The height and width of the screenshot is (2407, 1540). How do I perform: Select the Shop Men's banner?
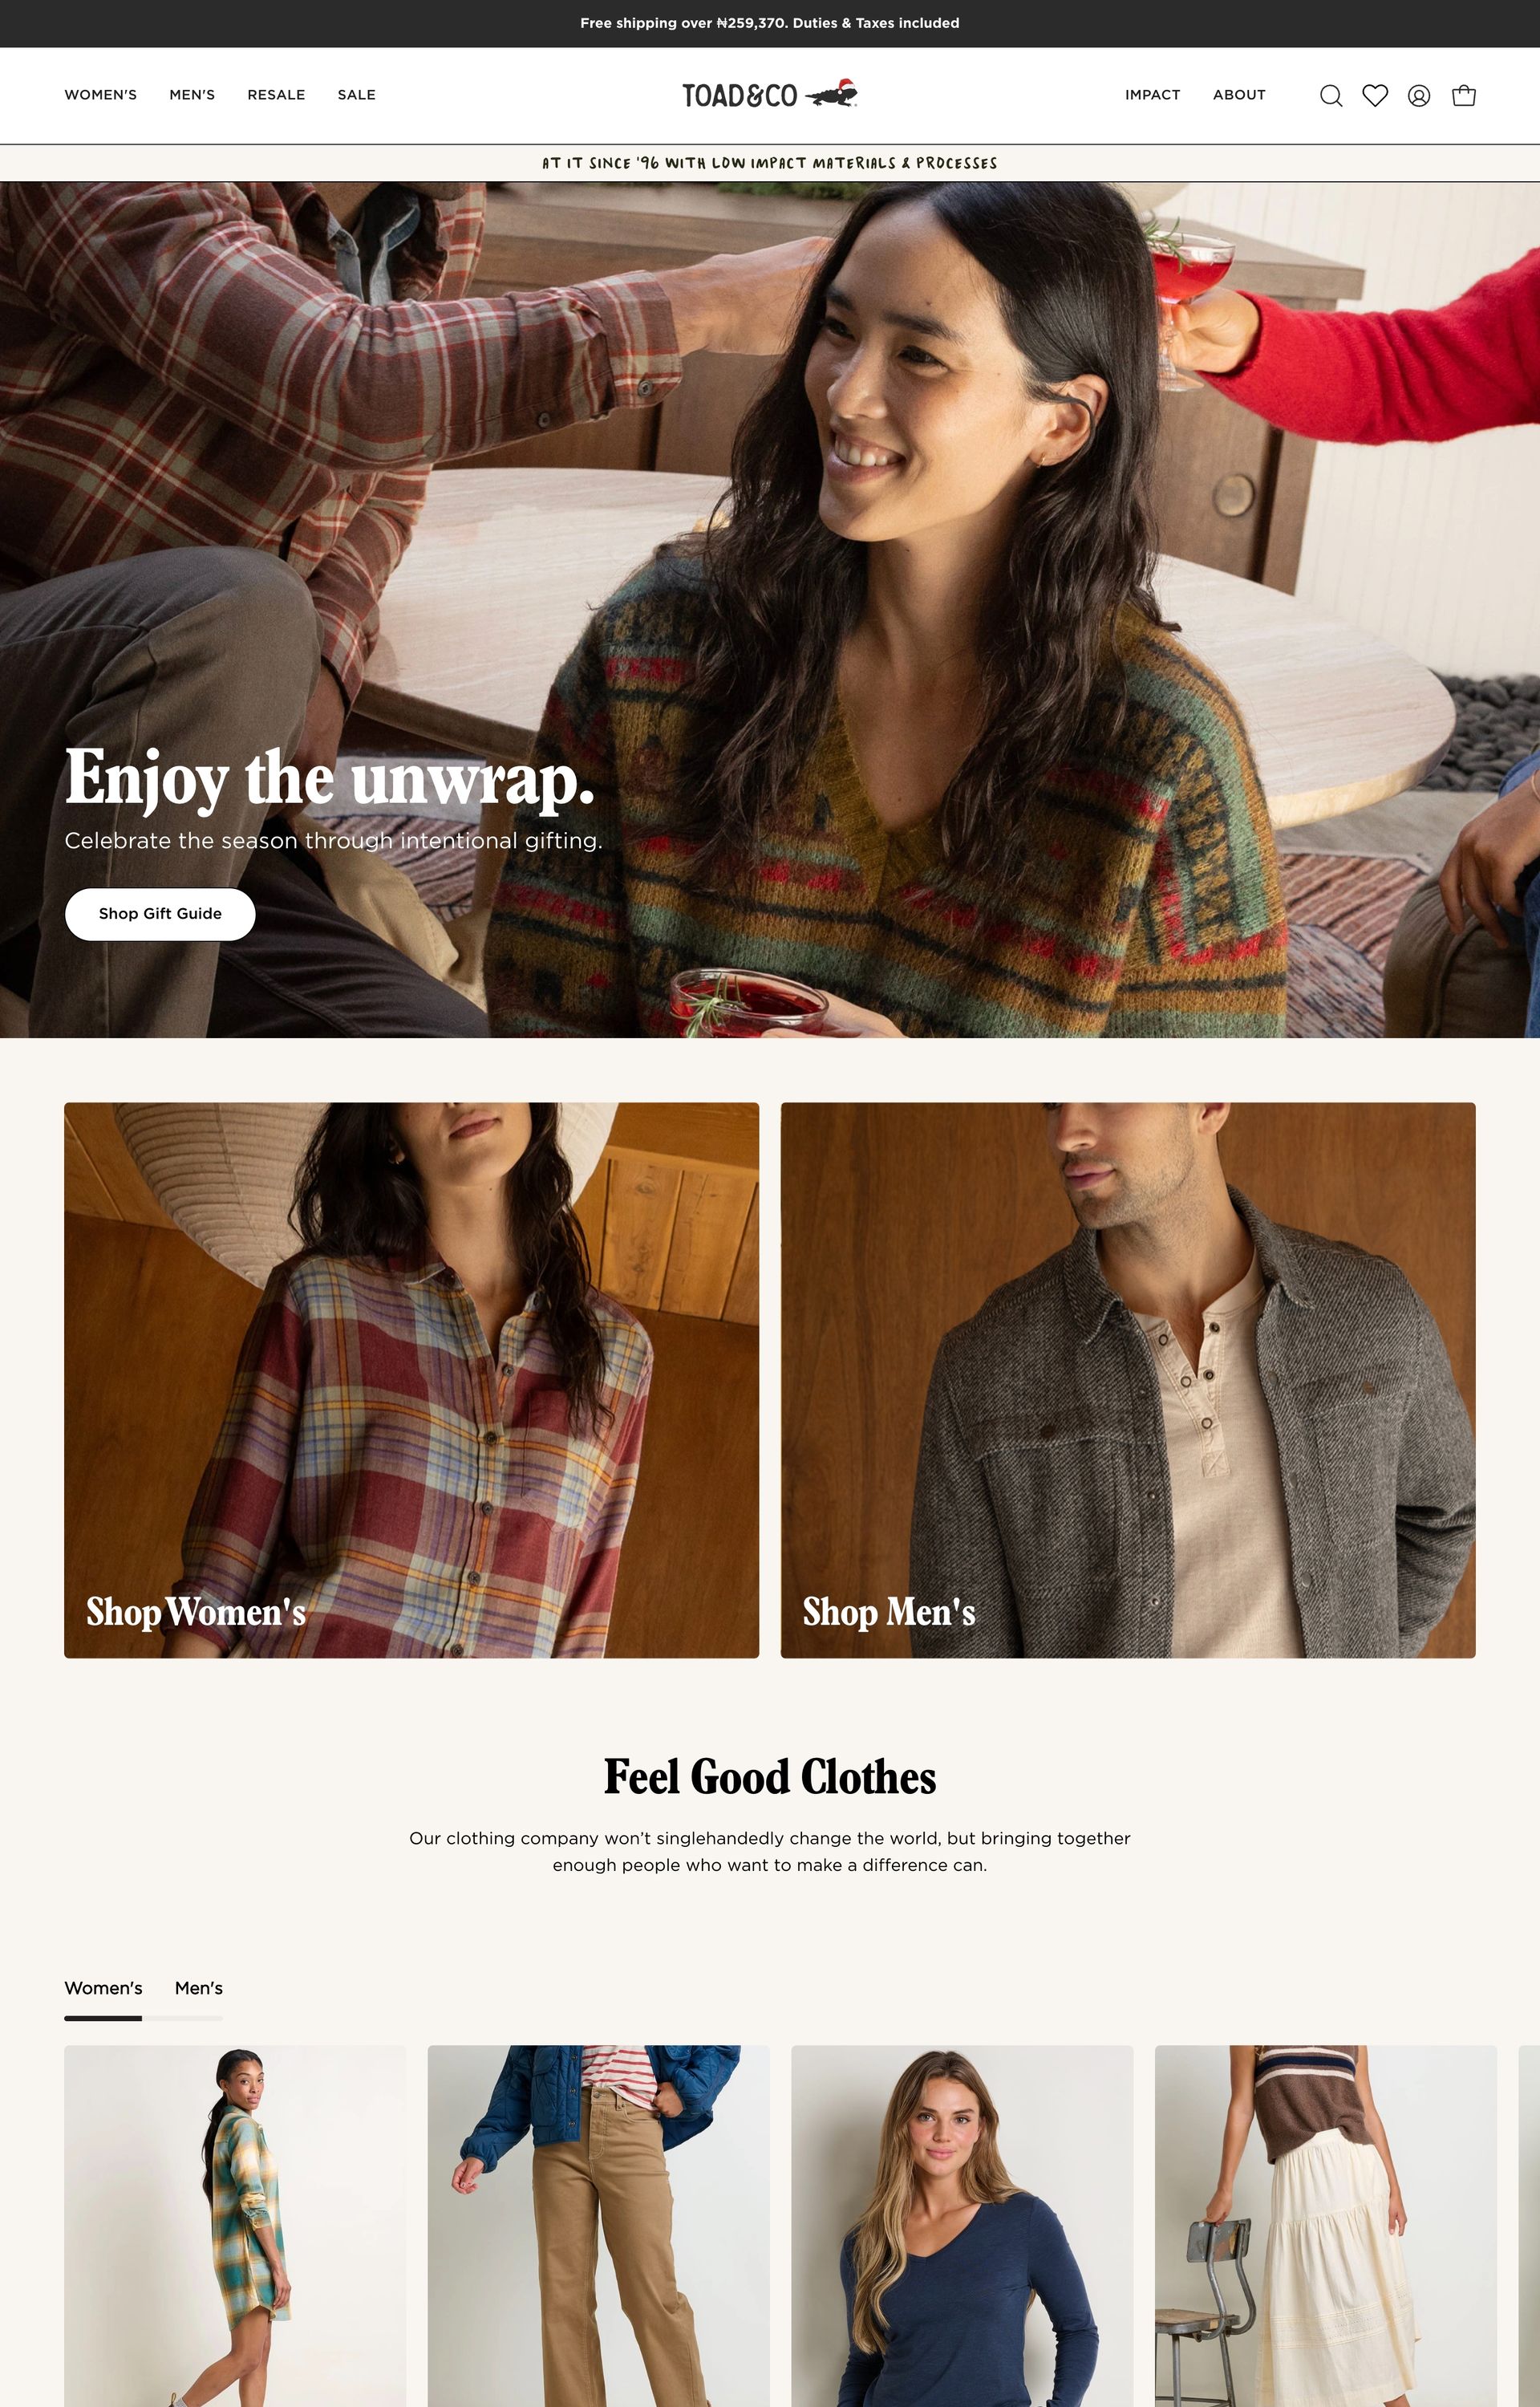(1128, 1380)
